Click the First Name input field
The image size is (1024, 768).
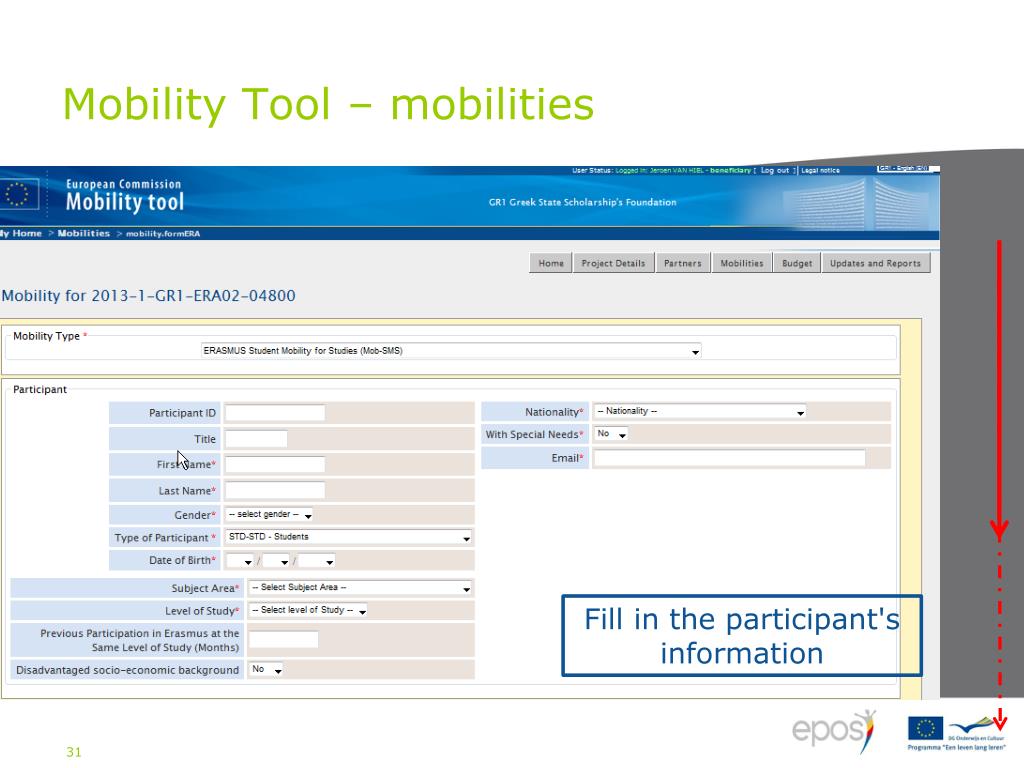tap(275, 464)
